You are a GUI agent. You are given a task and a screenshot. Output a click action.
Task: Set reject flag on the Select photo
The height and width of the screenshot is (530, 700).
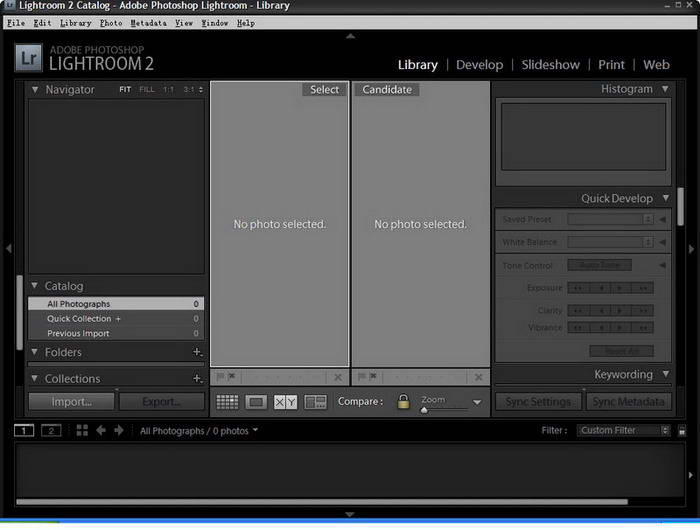pos(232,376)
